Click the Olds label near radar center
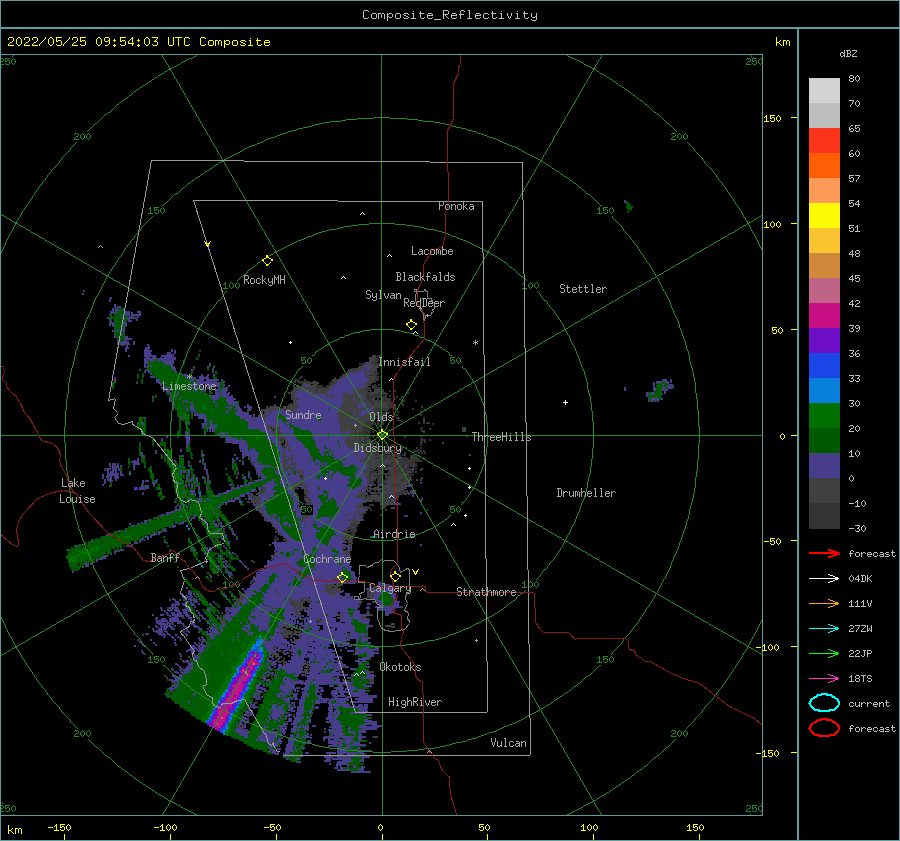This screenshot has width=900, height=841. [381, 417]
